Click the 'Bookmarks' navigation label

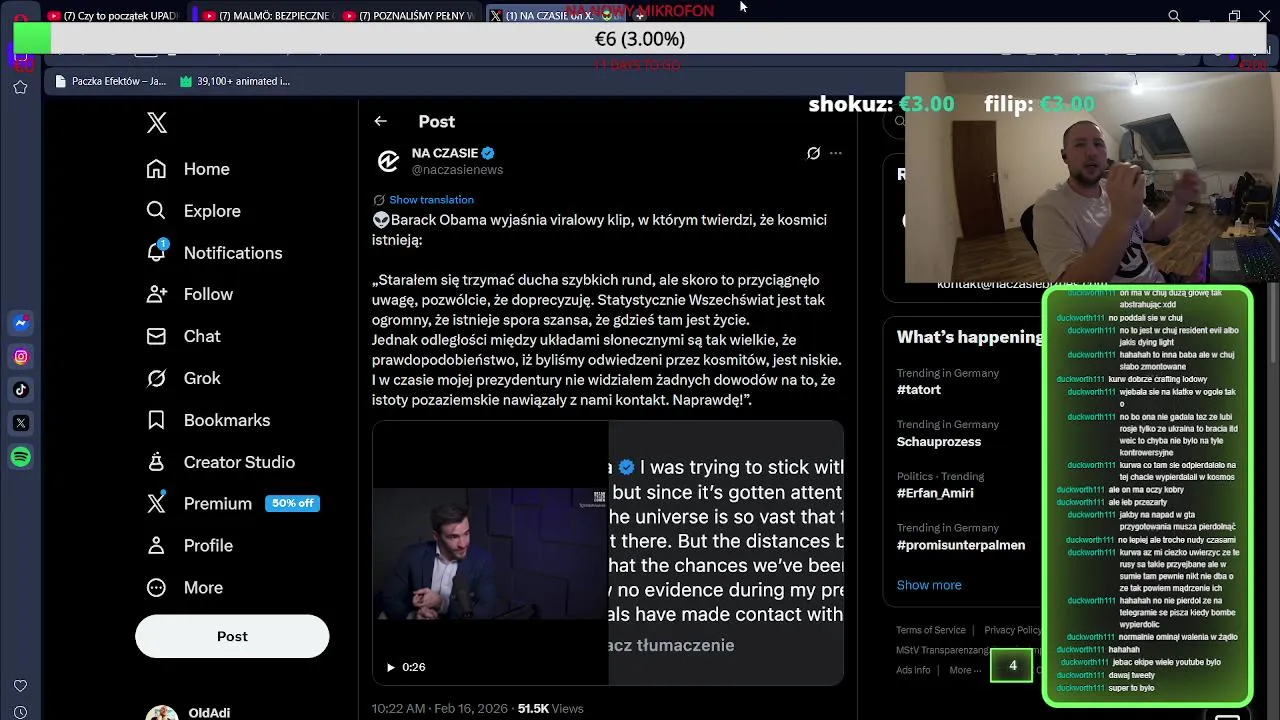click(x=227, y=420)
